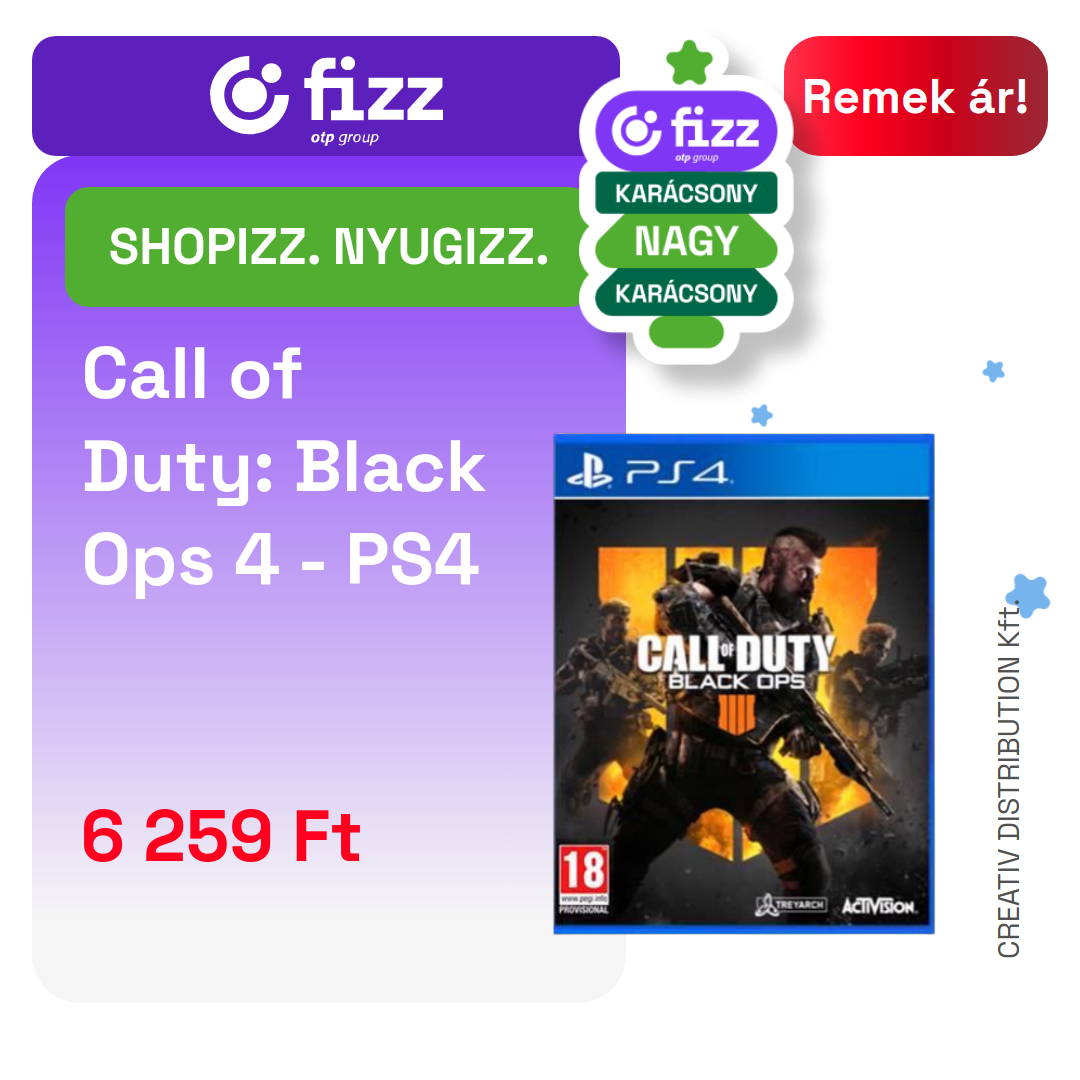Click the PEGI 18 rating icon

(x=583, y=880)
